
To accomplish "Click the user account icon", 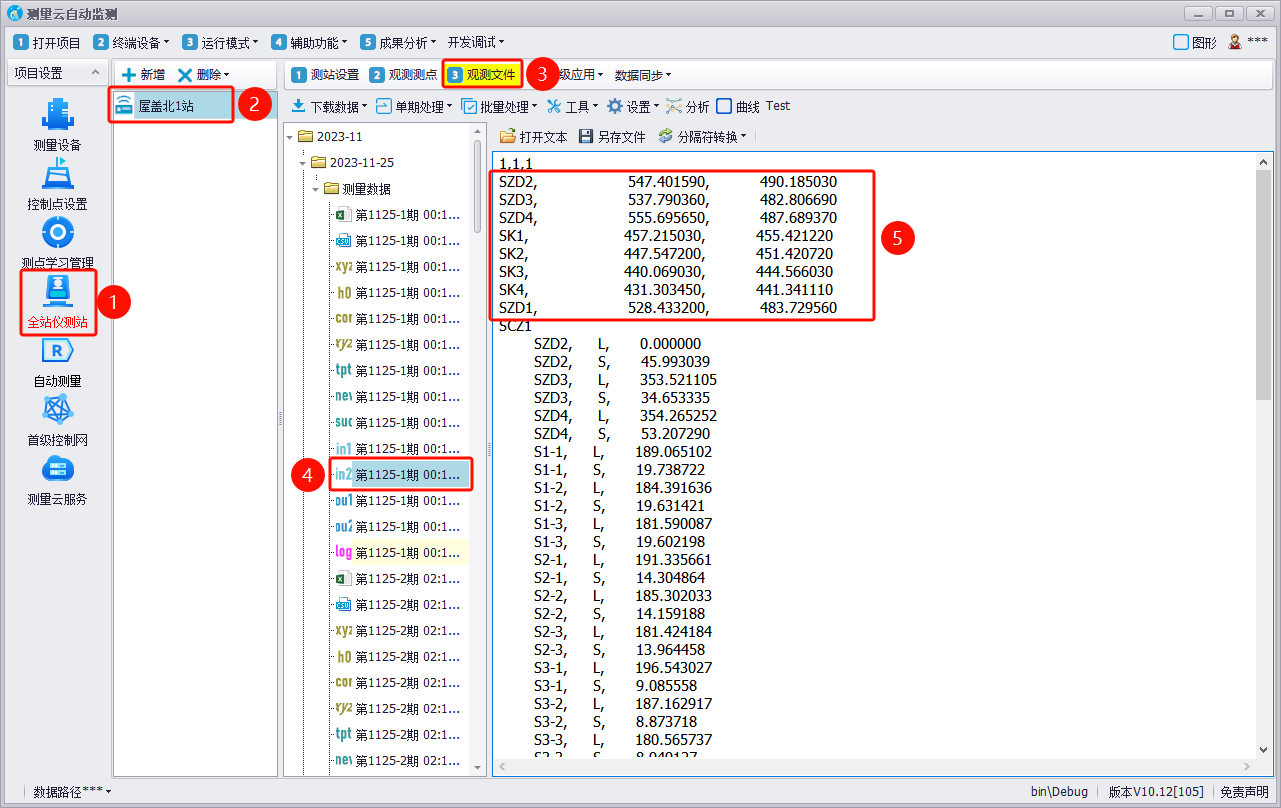I will 1235,42.
